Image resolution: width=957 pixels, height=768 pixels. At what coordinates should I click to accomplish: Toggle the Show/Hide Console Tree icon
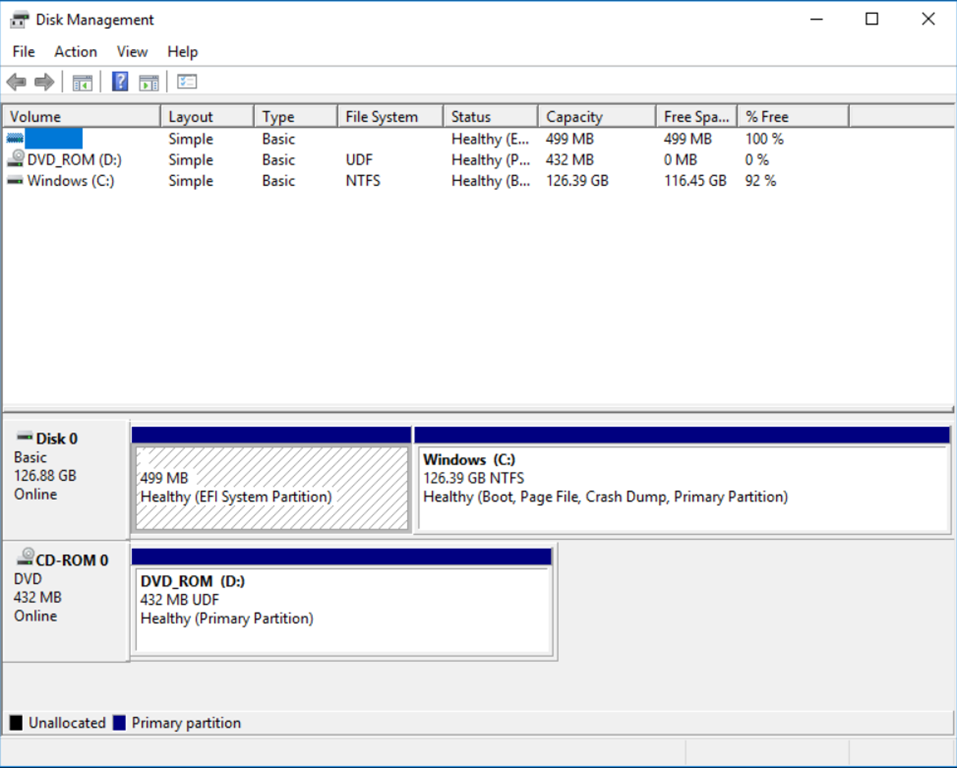tap(82, 82)
